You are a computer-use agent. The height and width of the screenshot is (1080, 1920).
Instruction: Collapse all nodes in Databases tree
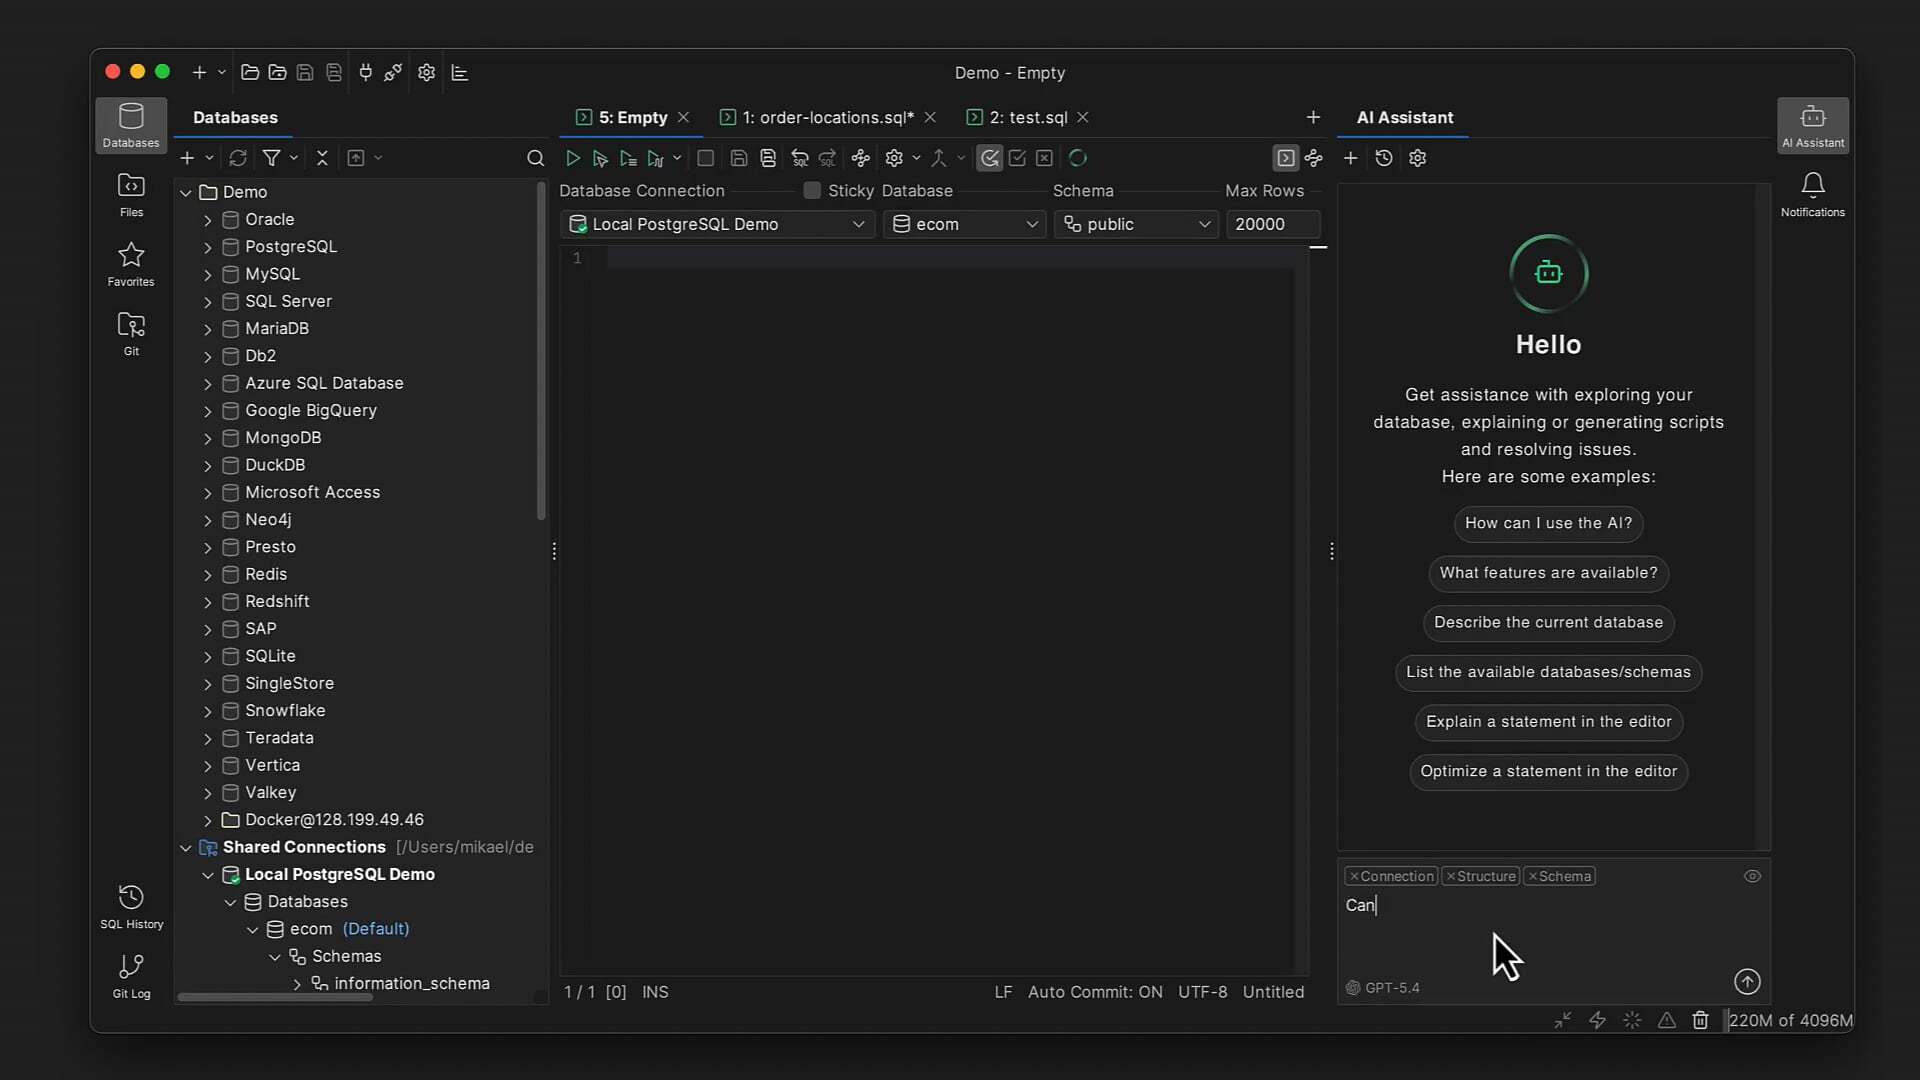[x=322, y=158]
